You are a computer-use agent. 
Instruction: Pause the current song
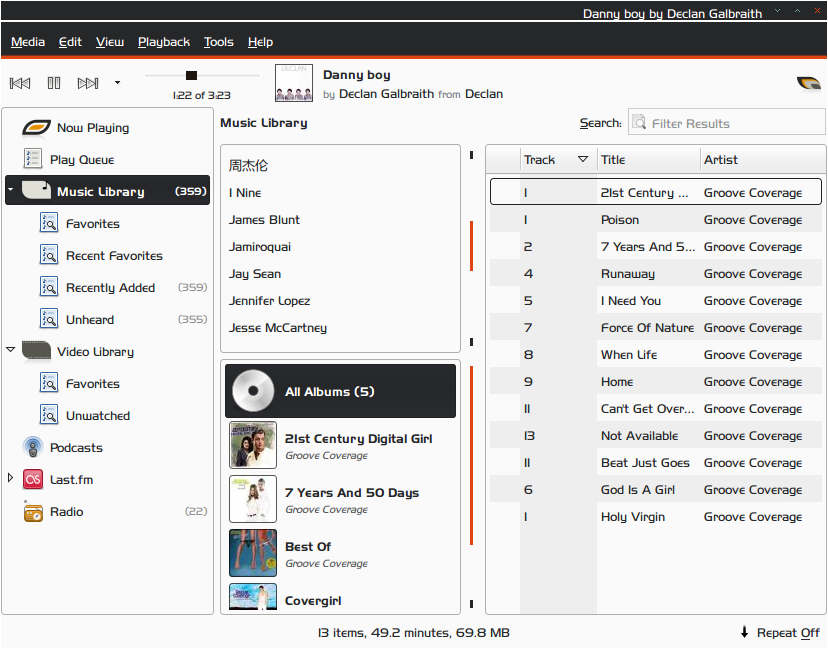pos(54,83)
